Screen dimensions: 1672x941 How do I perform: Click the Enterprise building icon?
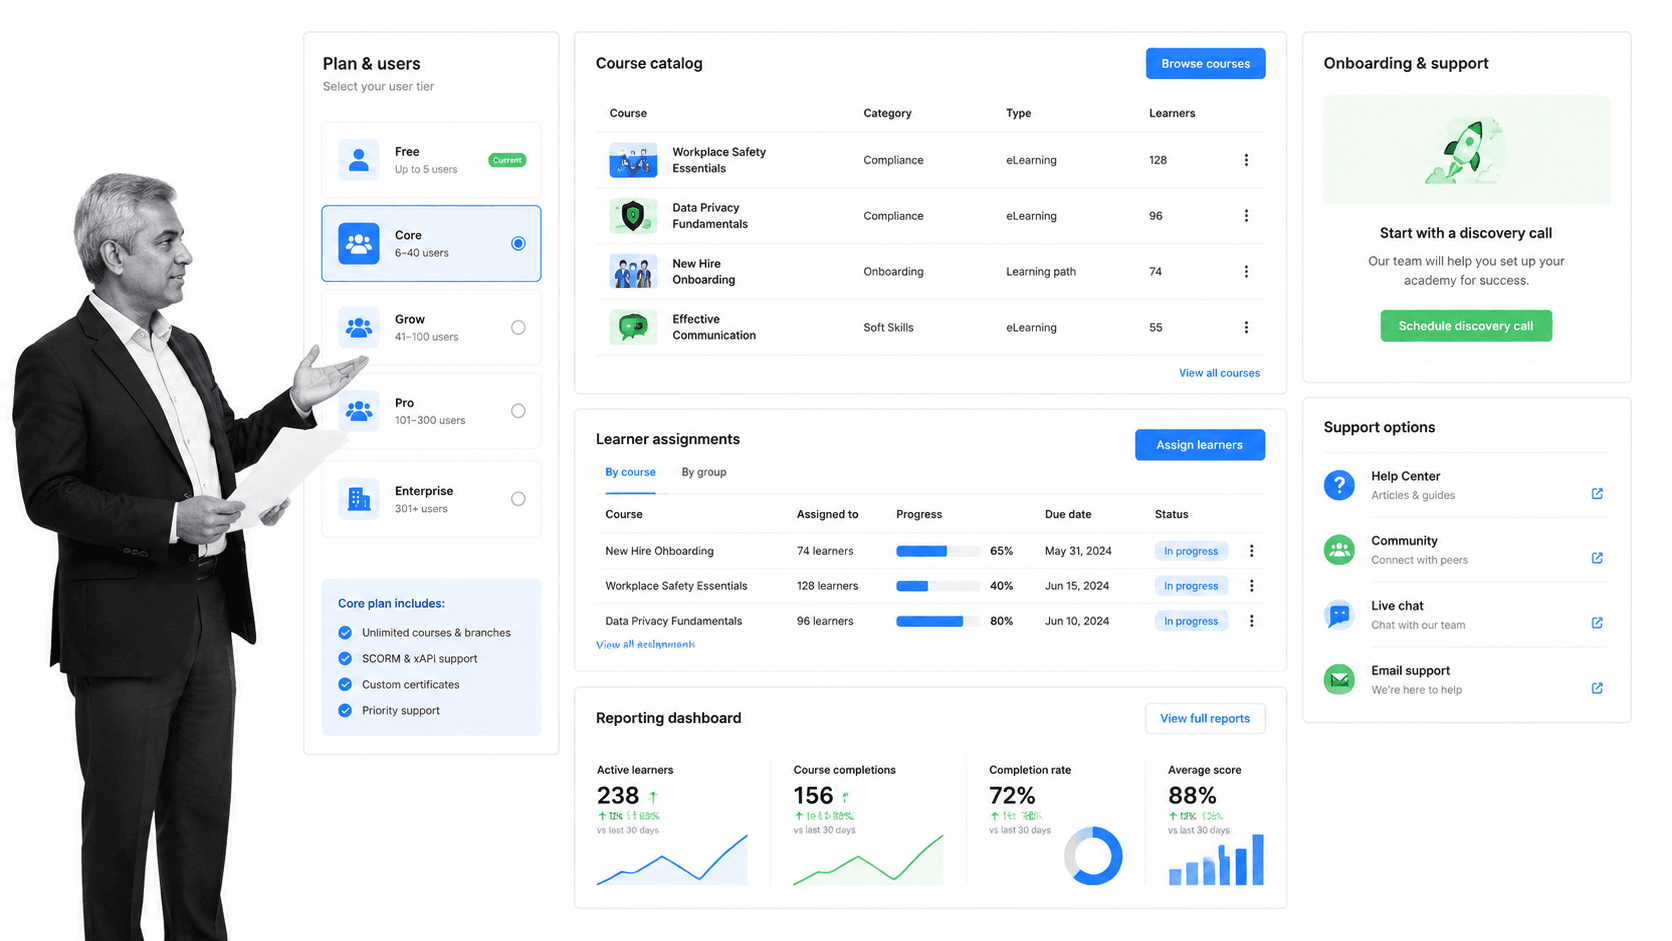coord(358,498)
